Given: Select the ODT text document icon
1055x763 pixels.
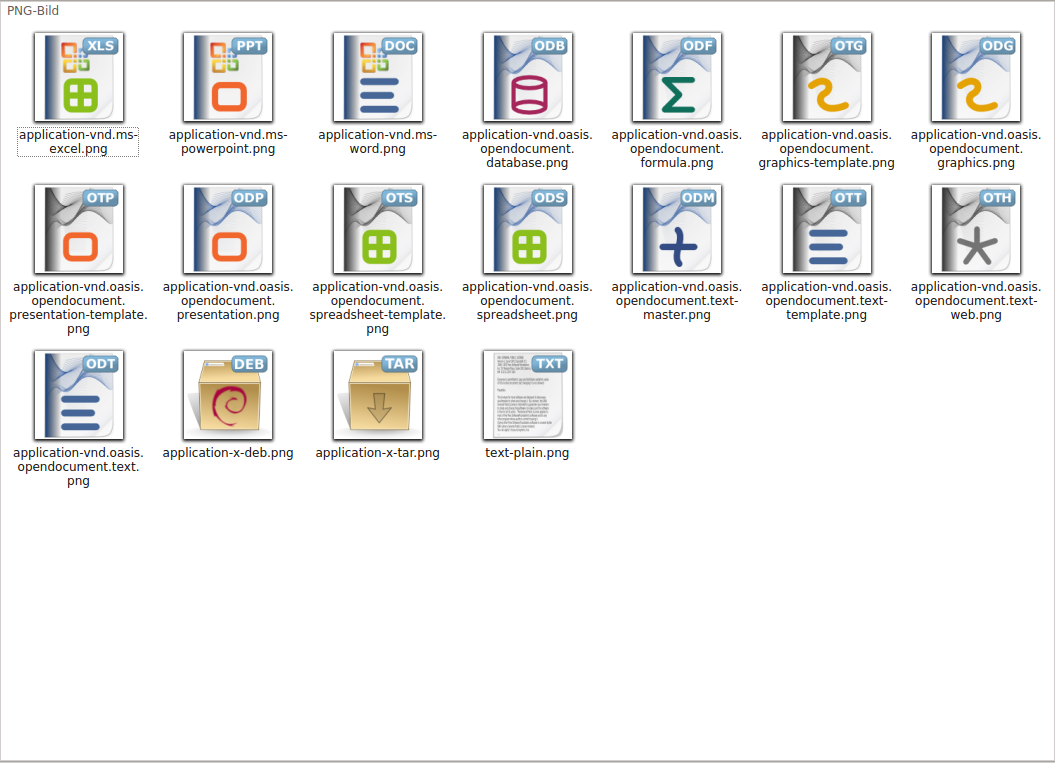Looking at the screenshot, I should tap(79, 395).
